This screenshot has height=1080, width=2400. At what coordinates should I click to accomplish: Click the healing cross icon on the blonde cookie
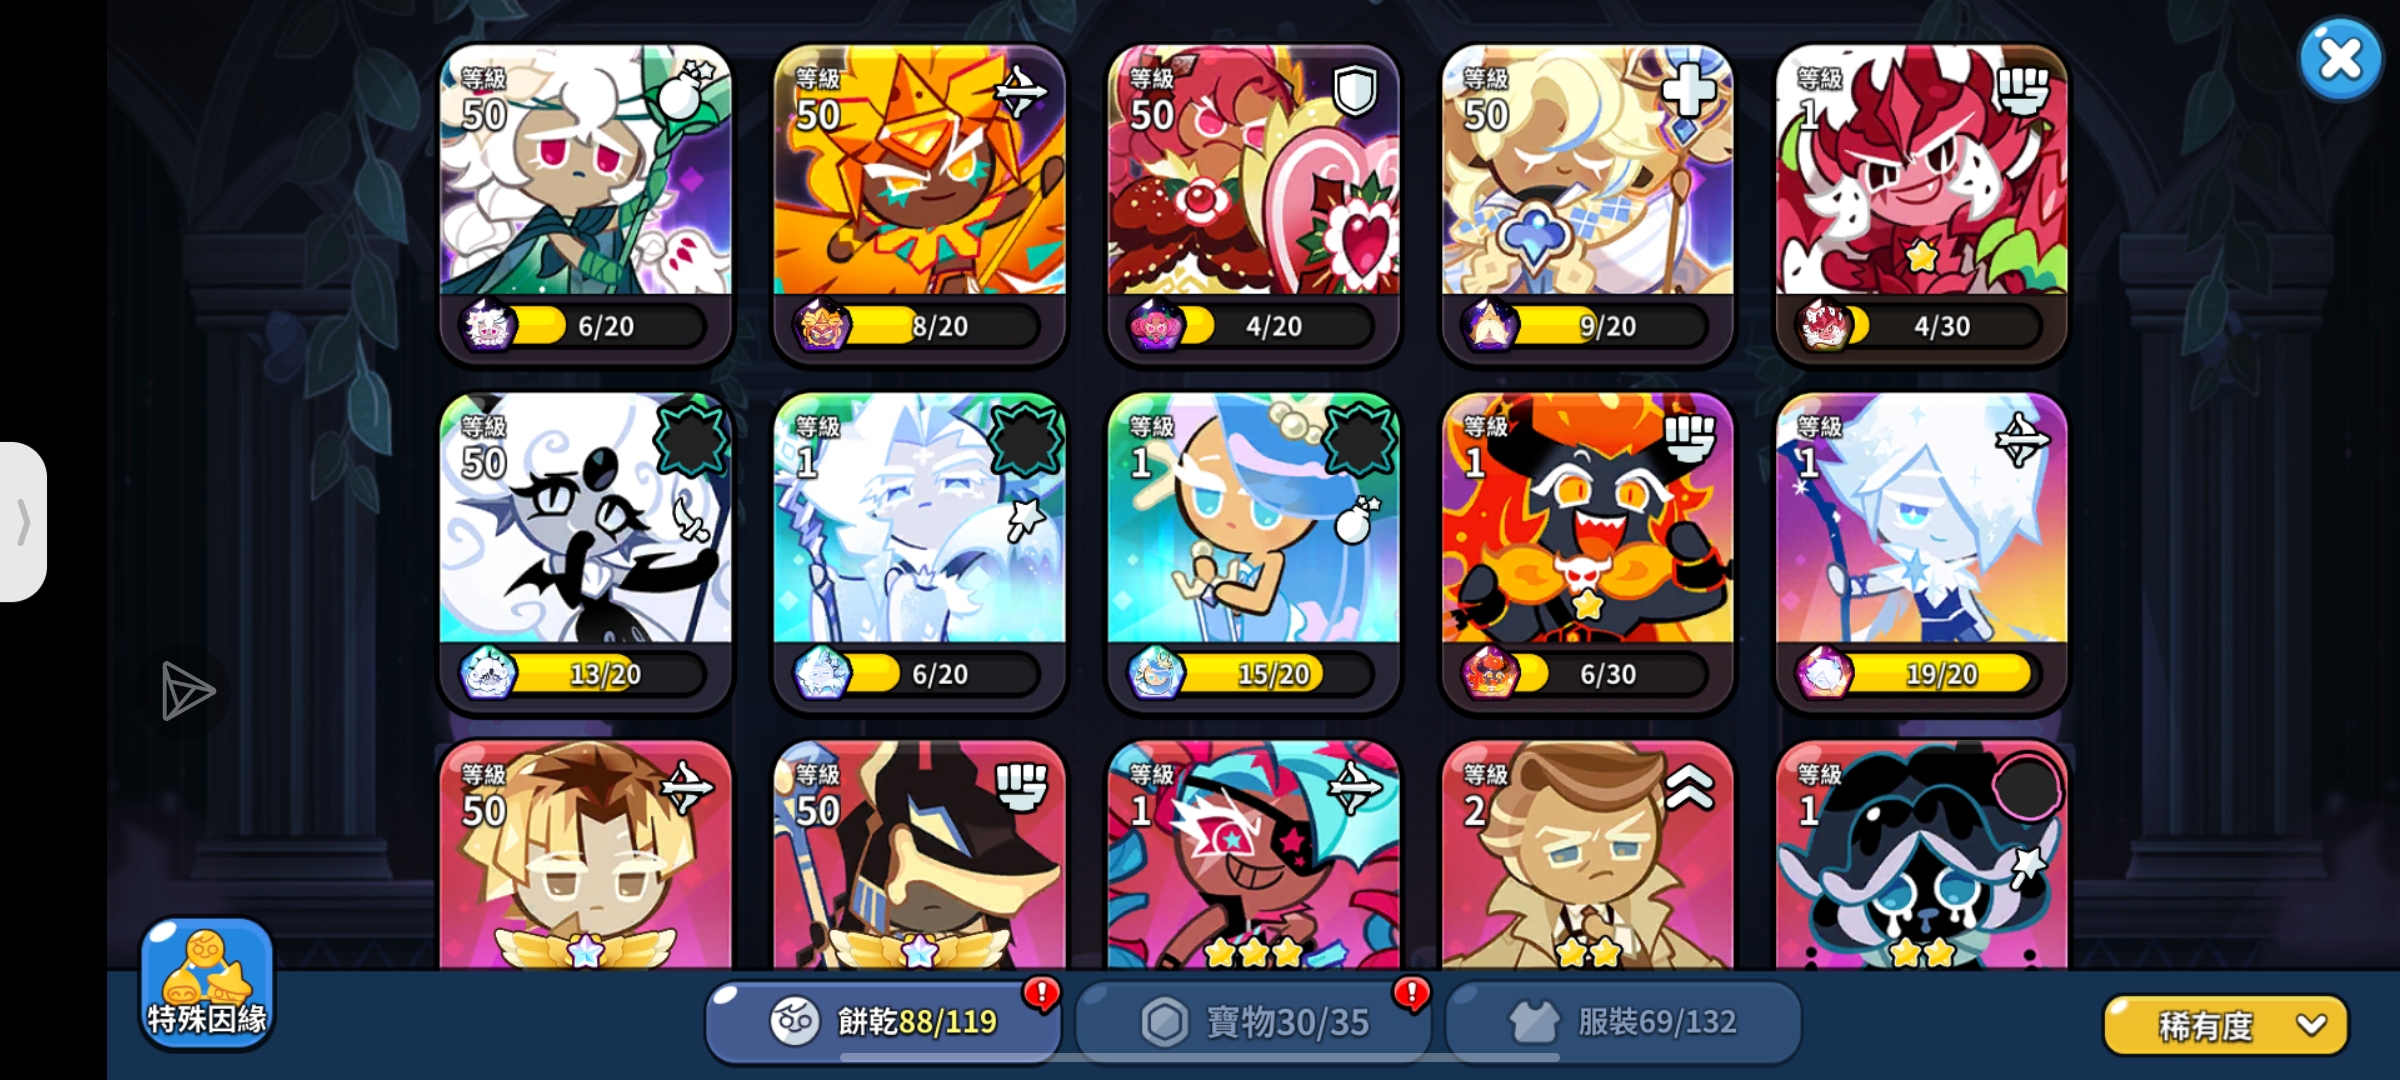(x=1689, y=92)
